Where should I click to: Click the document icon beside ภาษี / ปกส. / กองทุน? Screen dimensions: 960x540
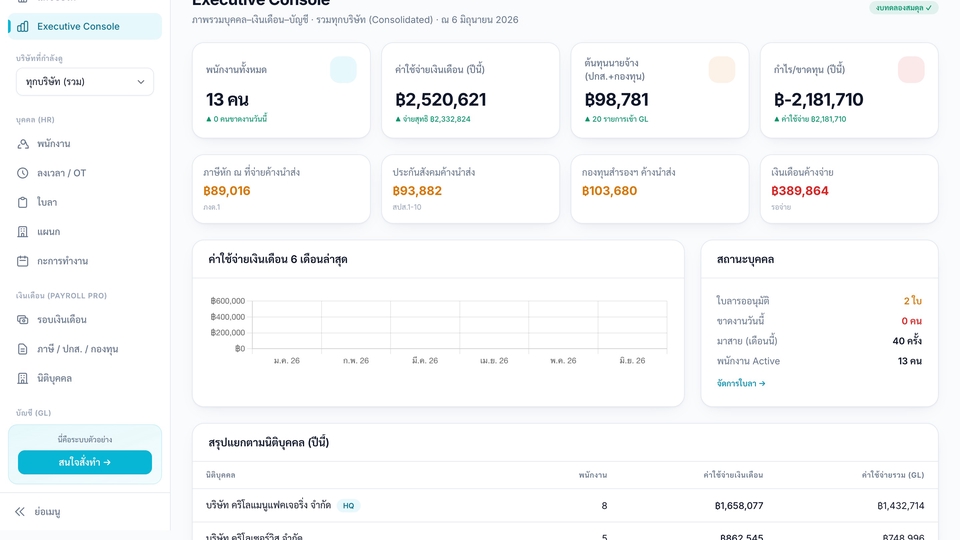(x=23, y=349)
